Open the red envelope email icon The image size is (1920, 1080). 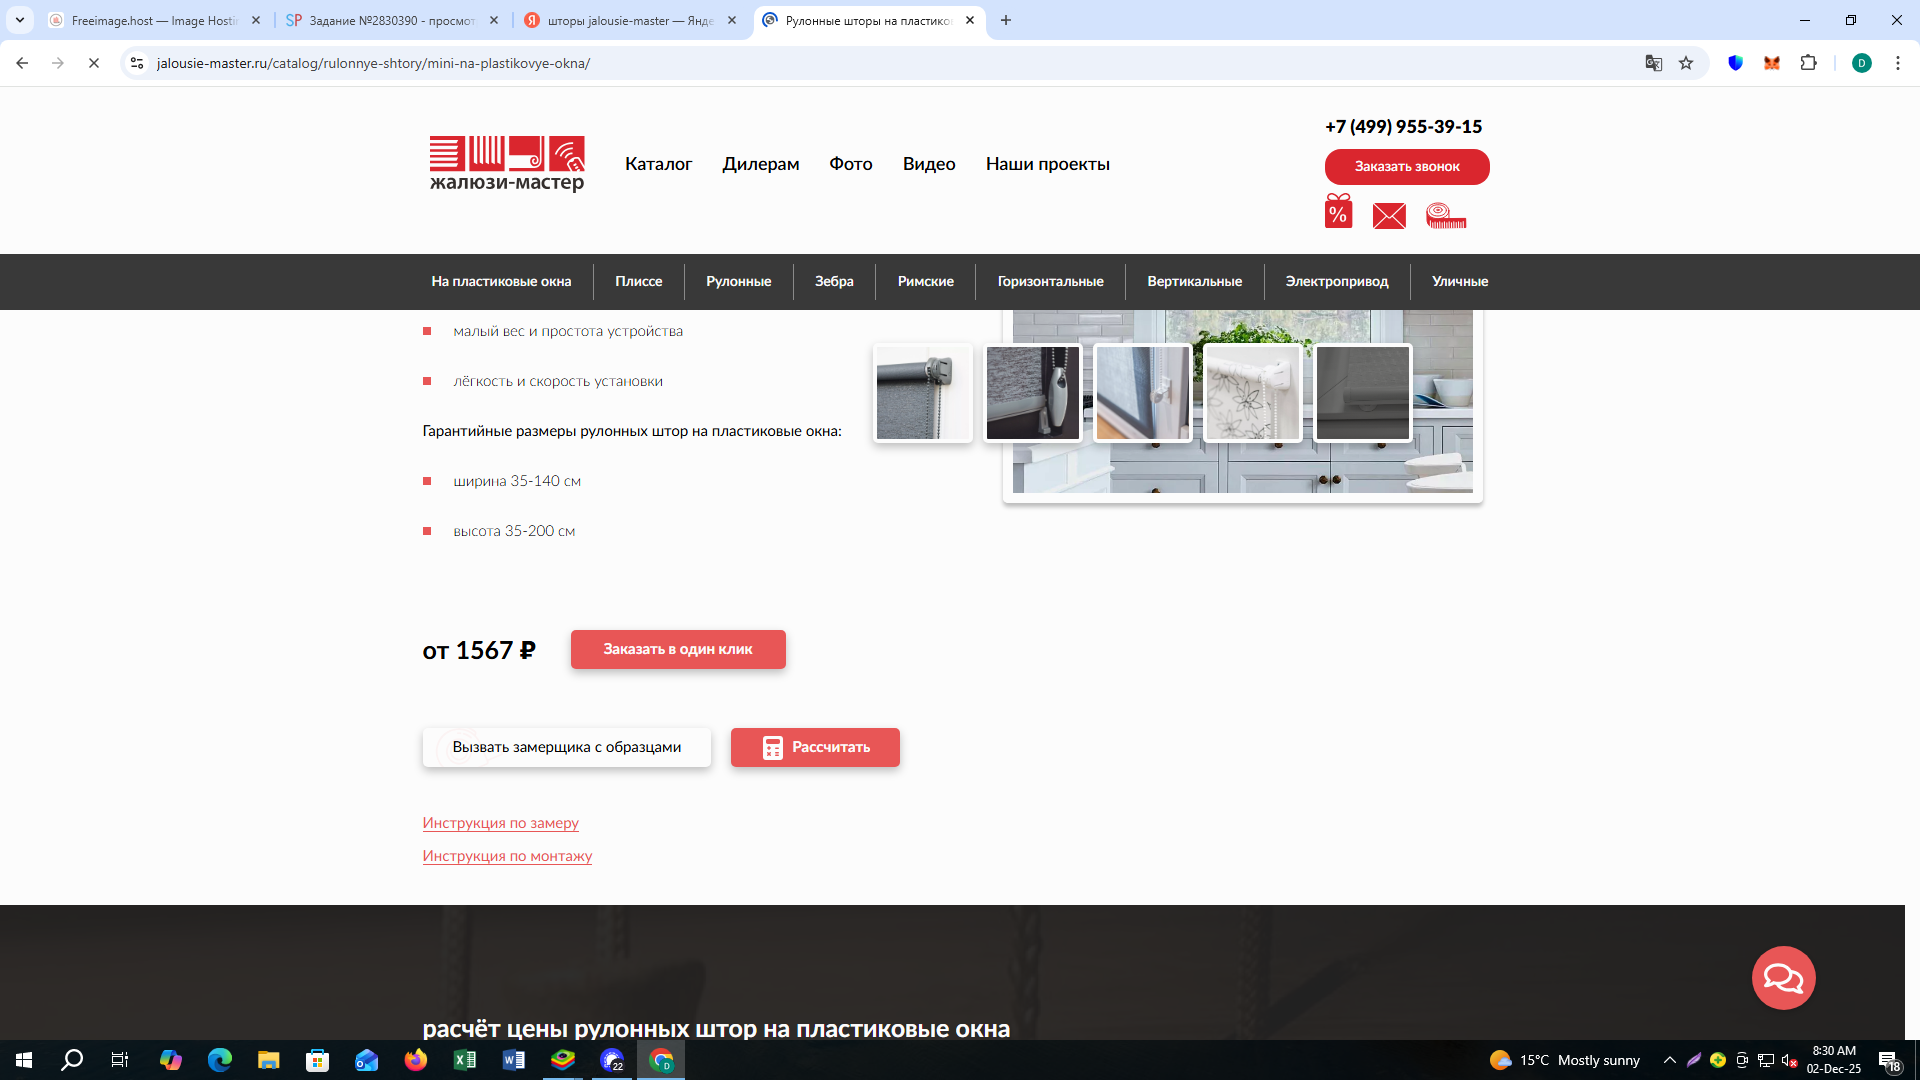[1389, 215]
